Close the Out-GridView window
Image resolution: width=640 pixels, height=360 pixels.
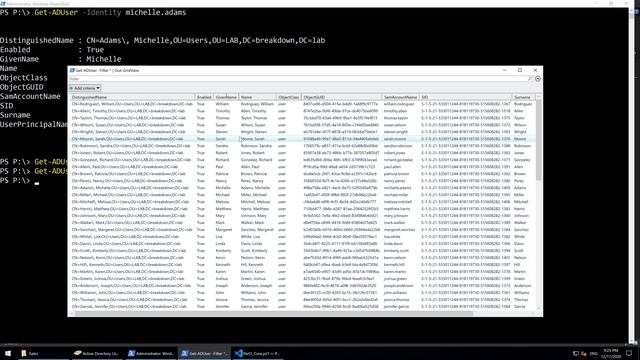coord(535,70)
